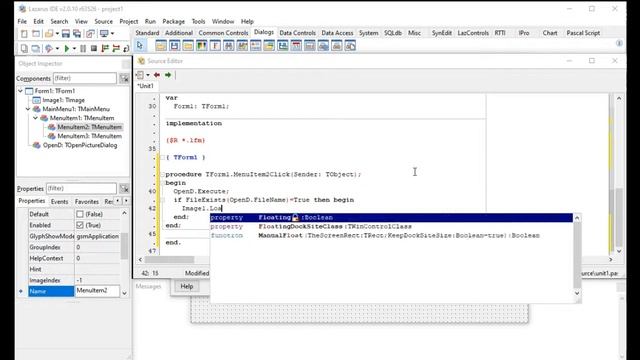
Task: Clear the Properties filter with funnel icon
Action: 124,189
